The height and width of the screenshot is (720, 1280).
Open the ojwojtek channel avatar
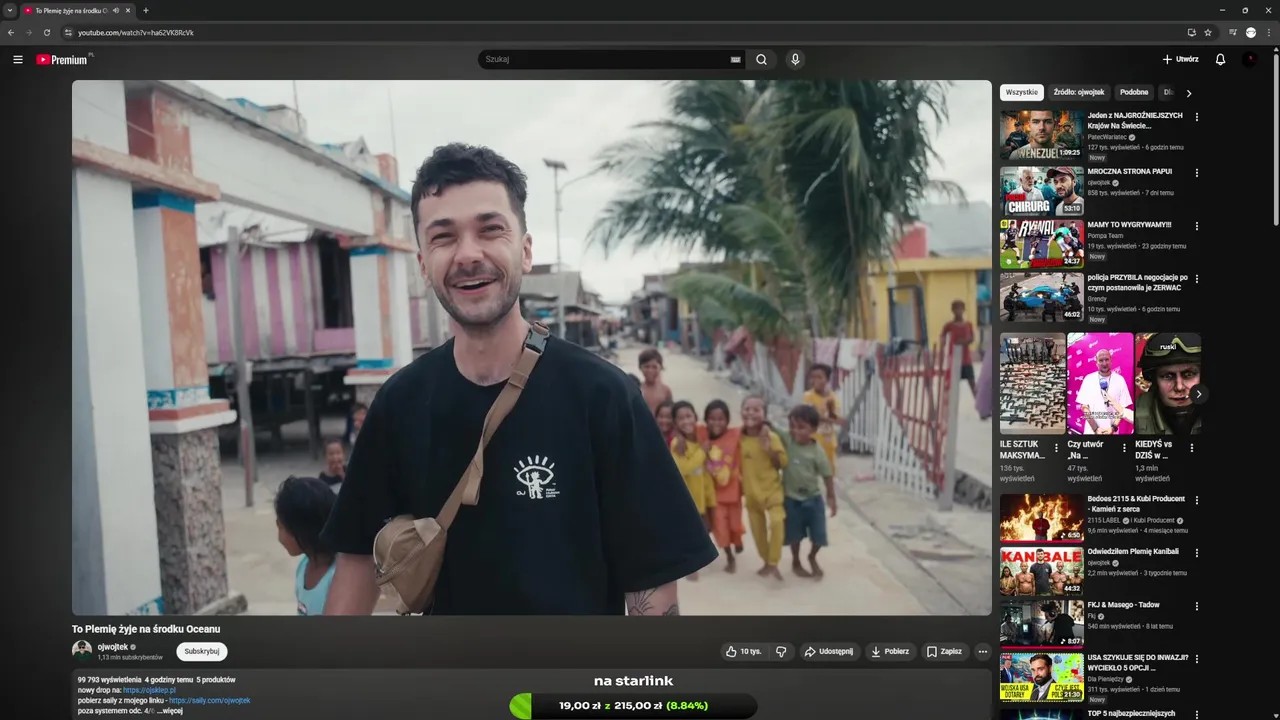click(x=82, y=650)
